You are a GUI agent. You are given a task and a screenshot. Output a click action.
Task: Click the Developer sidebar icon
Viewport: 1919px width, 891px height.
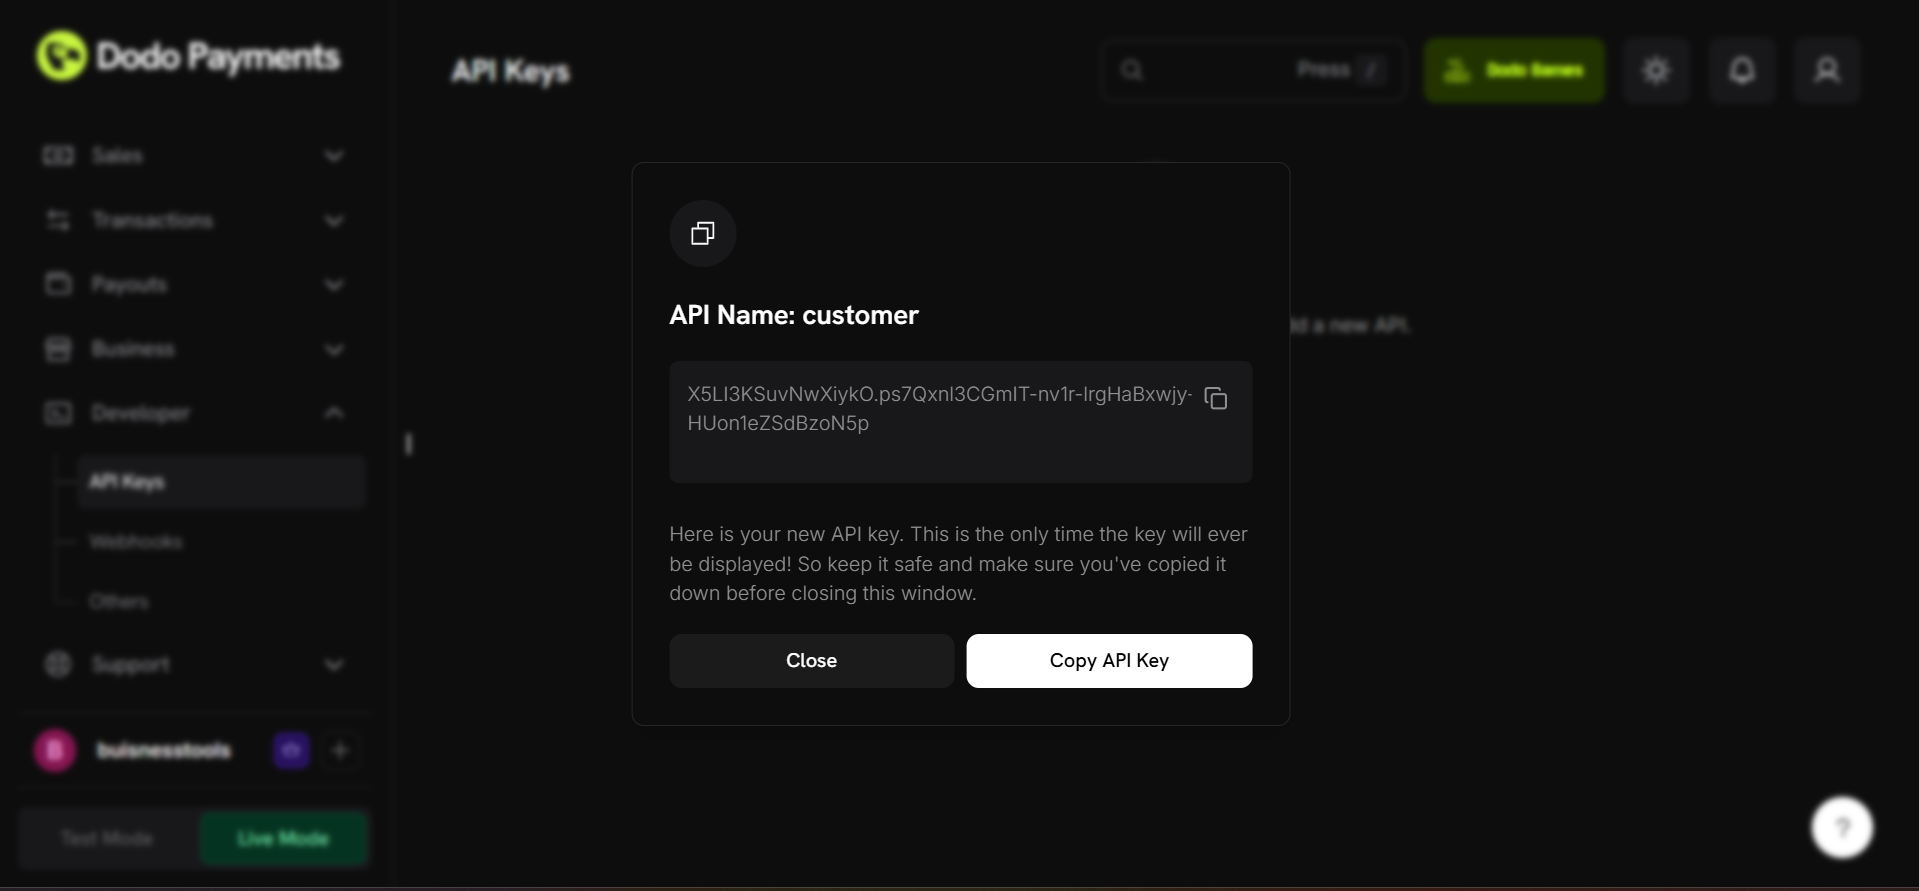pyautogui.click(x=58, y=413)
